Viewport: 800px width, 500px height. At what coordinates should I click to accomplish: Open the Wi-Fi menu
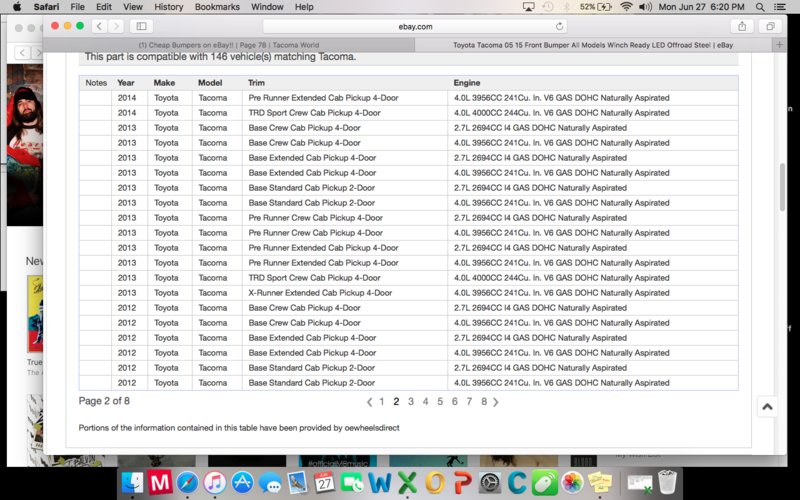click(x=626, y=7)
